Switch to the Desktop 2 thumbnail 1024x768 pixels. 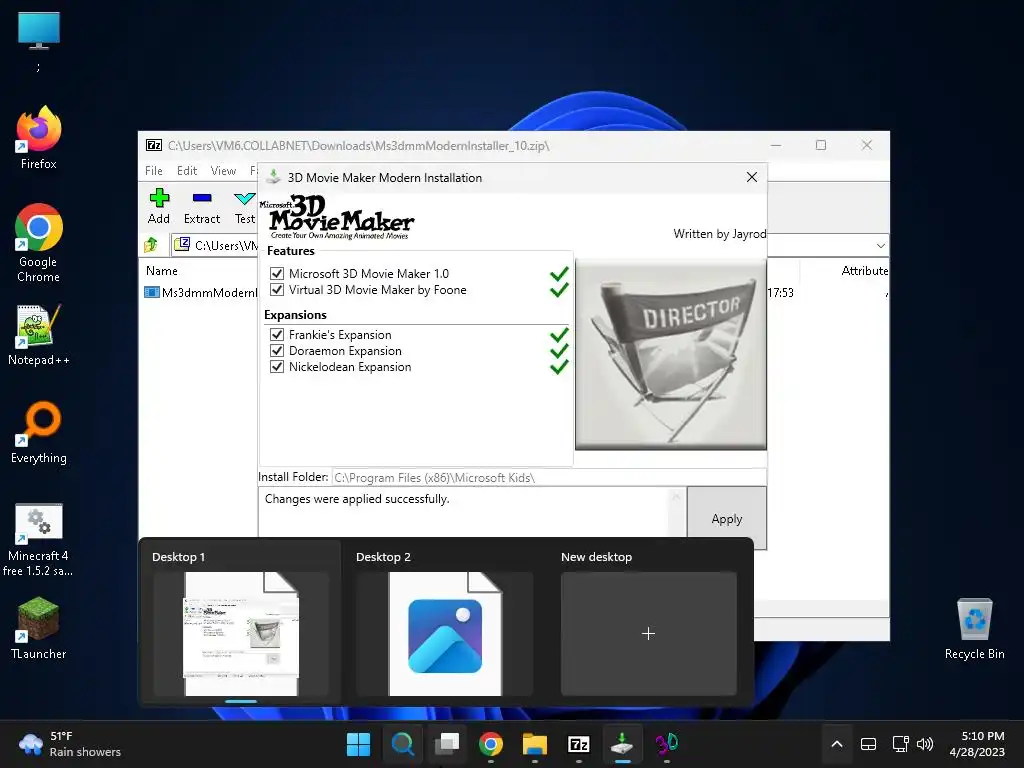(x=445, y=633)
